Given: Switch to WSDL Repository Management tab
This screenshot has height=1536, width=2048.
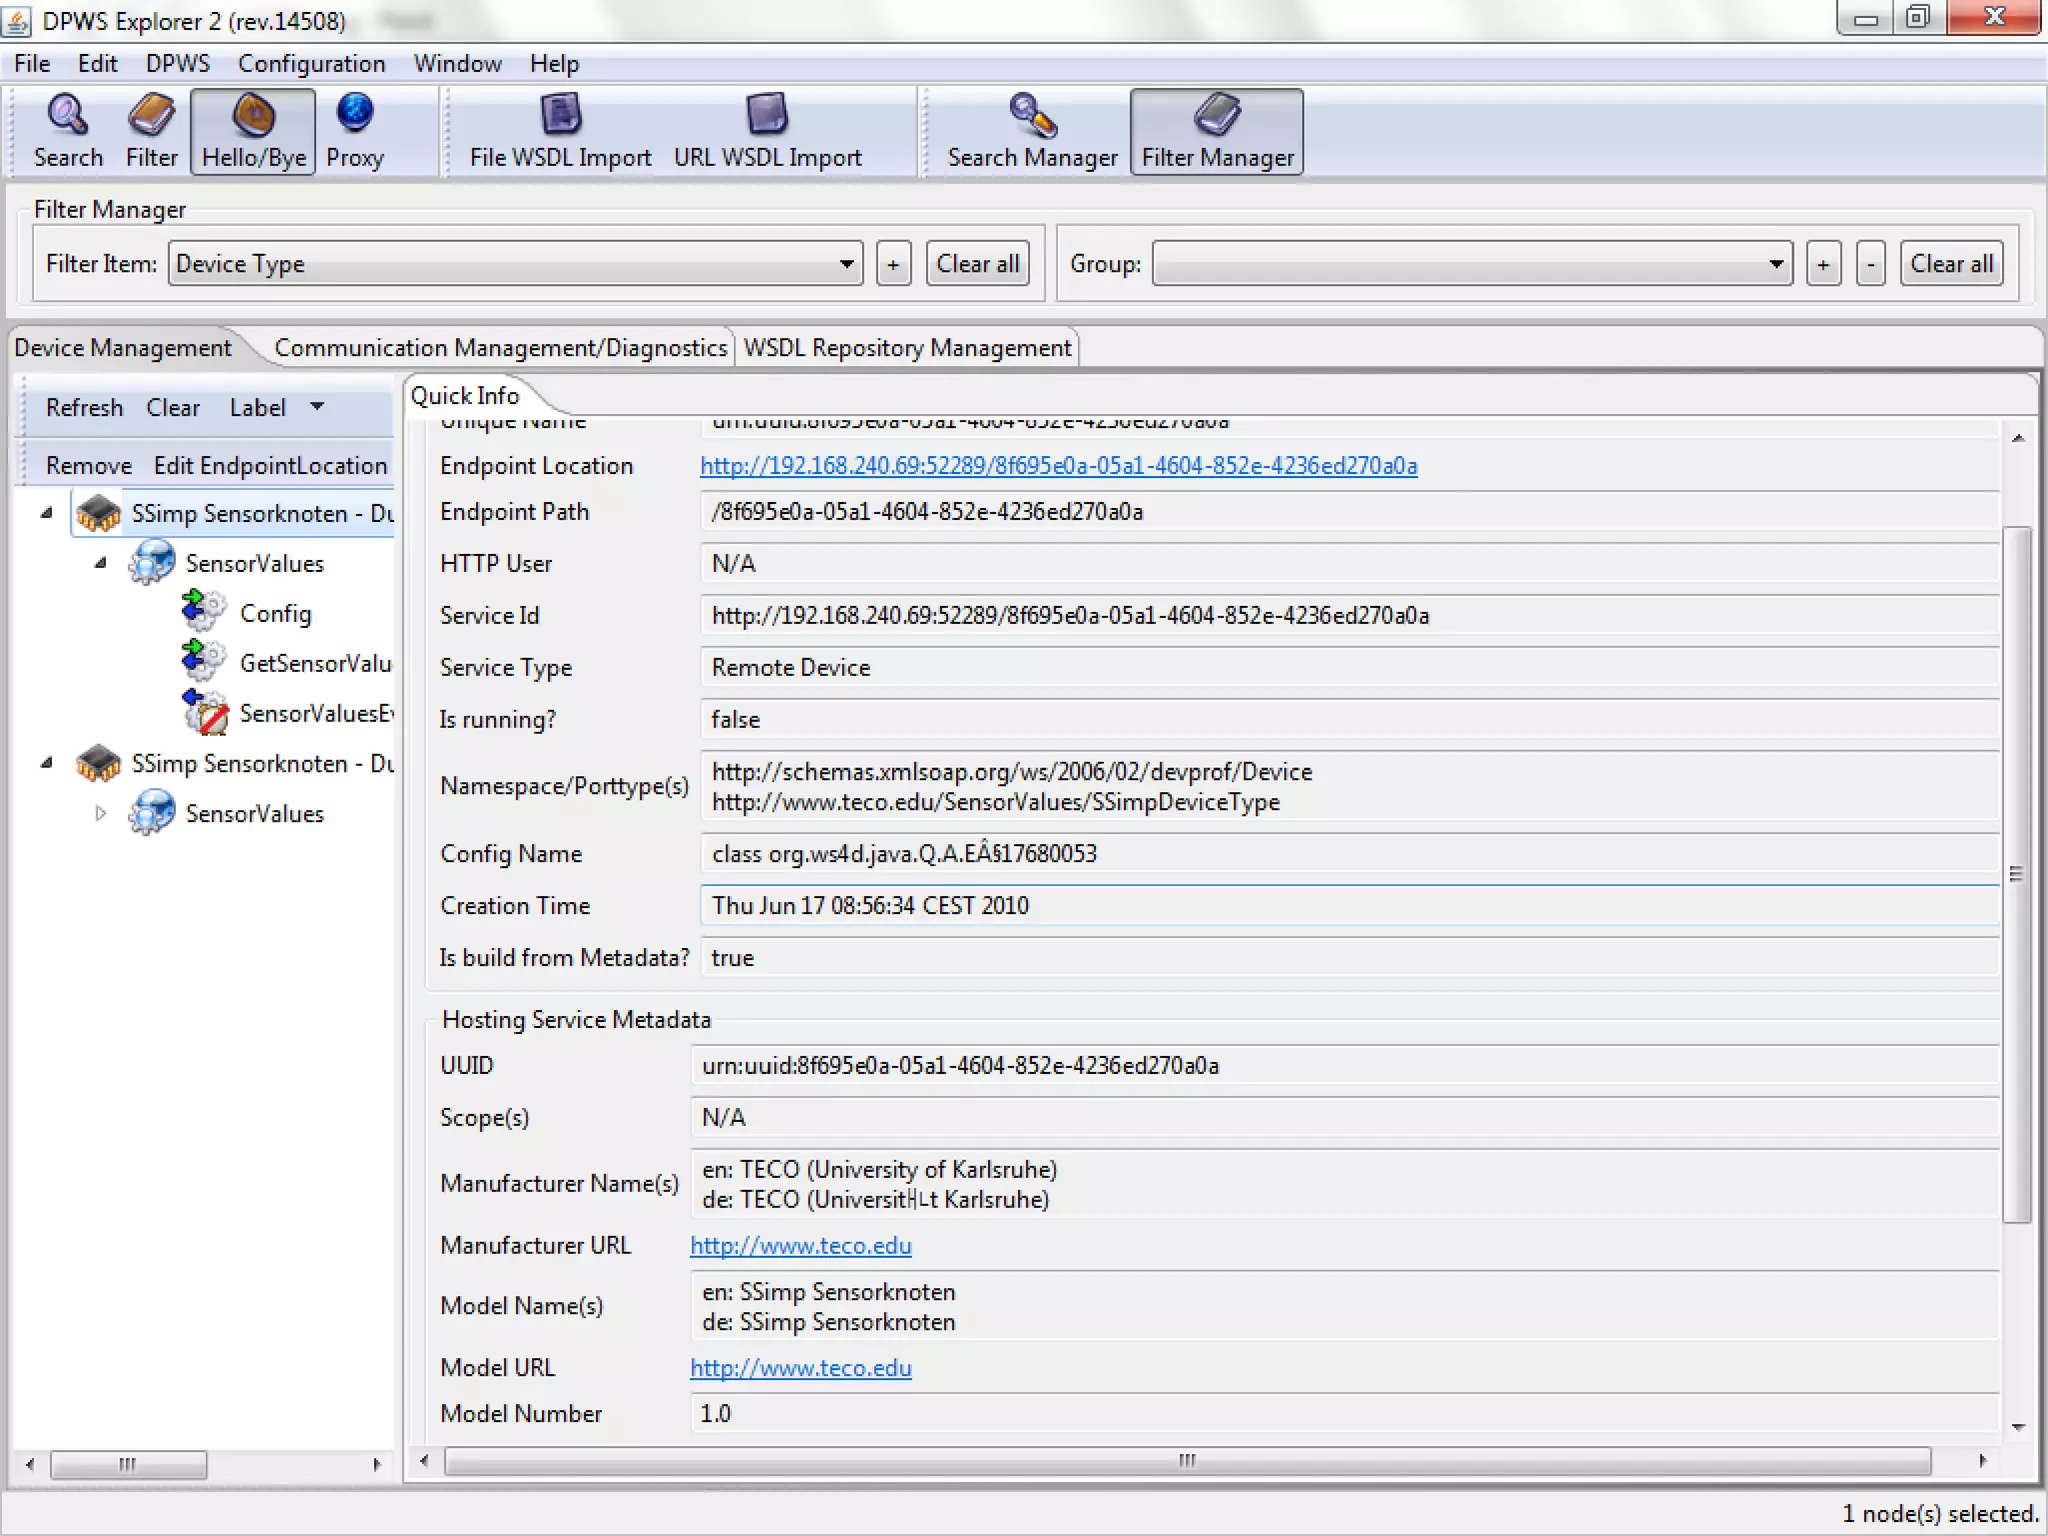Looking at the screenshot, I should point(906,348).
